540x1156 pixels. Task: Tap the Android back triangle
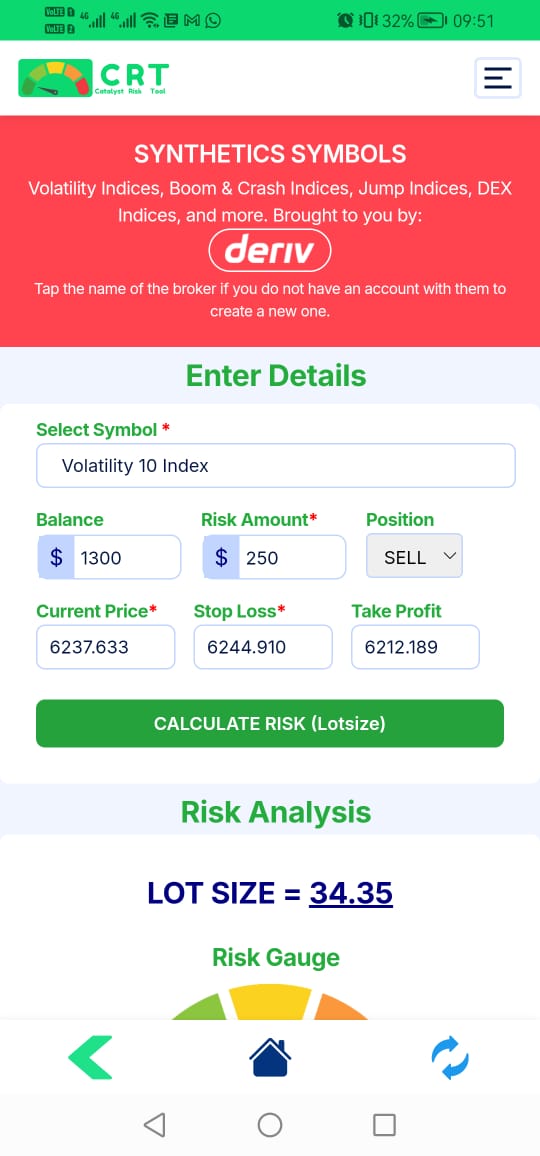click(154, 1125)
